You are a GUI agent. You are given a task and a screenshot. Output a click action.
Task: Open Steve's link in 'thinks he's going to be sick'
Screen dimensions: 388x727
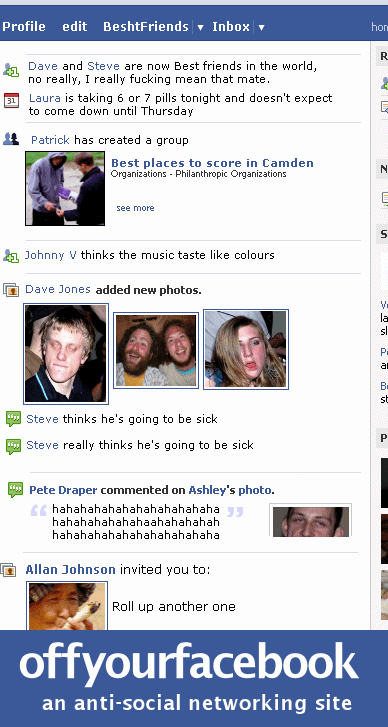pyautogui.click(x=42, y=419)
